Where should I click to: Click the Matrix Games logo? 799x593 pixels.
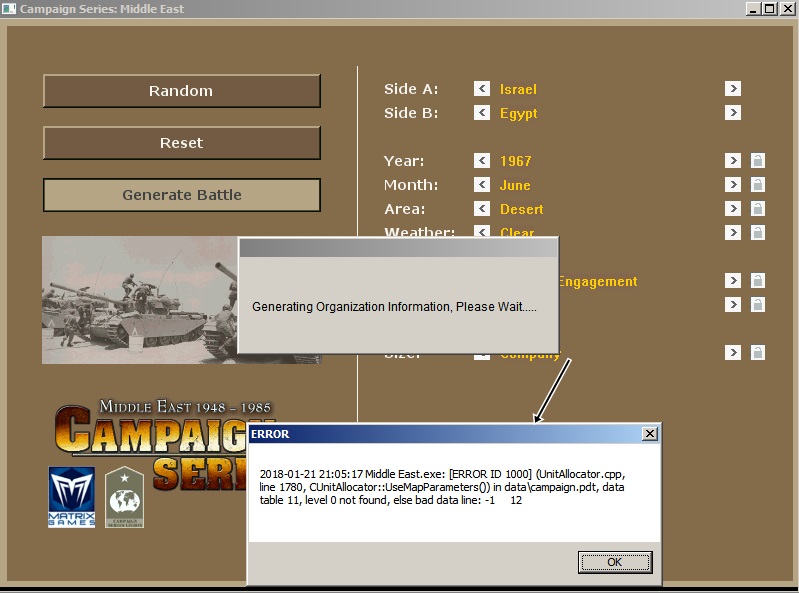[x=72, y=497]
